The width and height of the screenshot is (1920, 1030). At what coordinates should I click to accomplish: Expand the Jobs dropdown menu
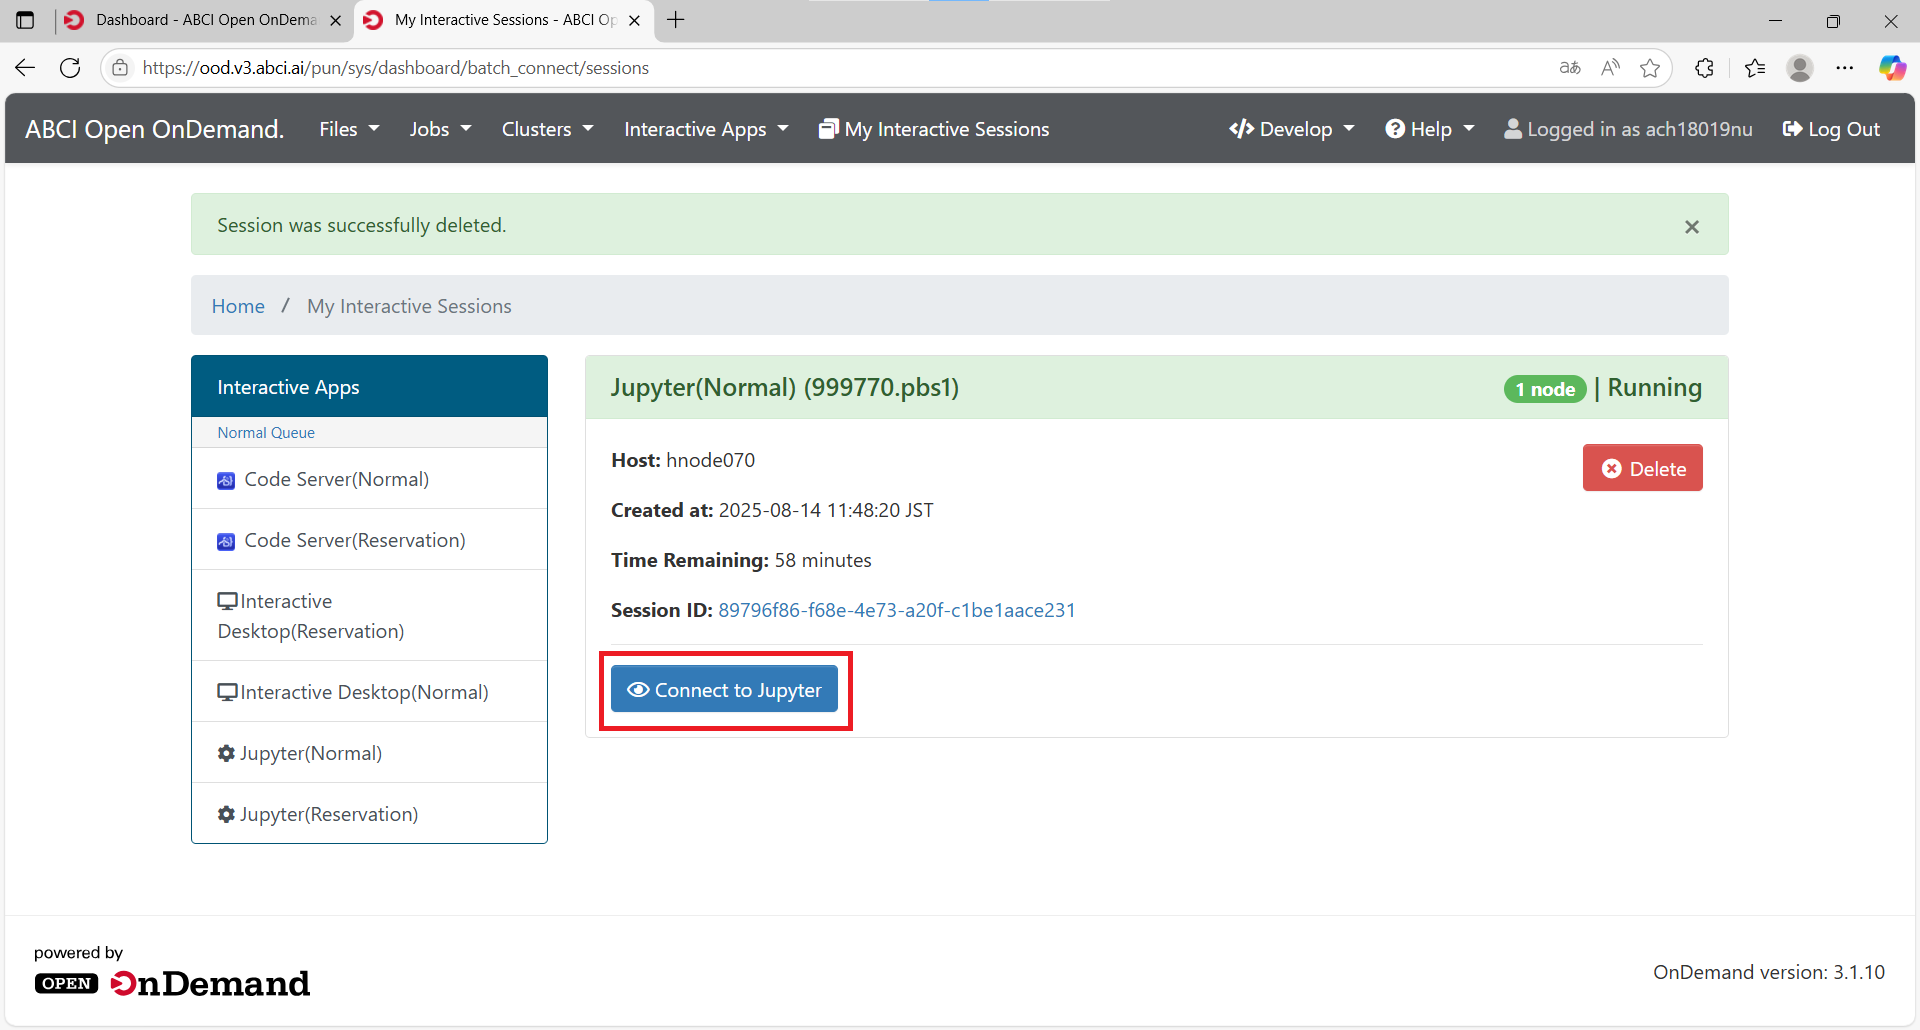tap(440, 129)
